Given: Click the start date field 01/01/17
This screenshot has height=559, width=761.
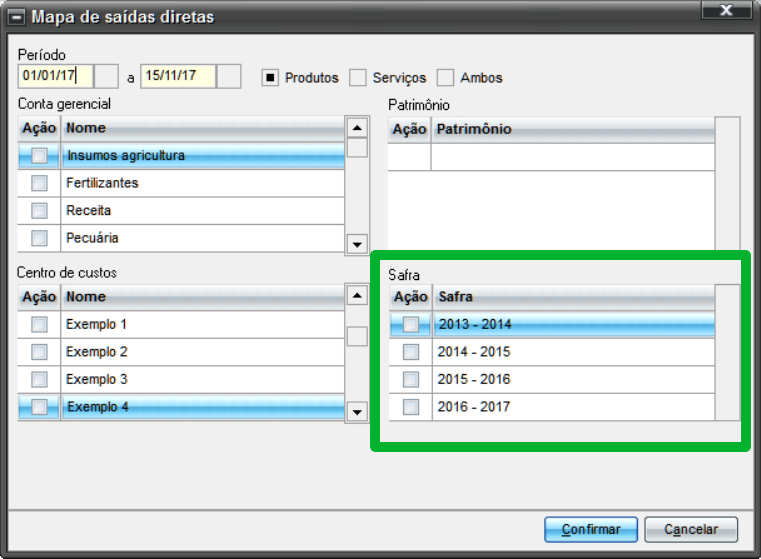Looking at the screenshot, I should coord(56,76).
